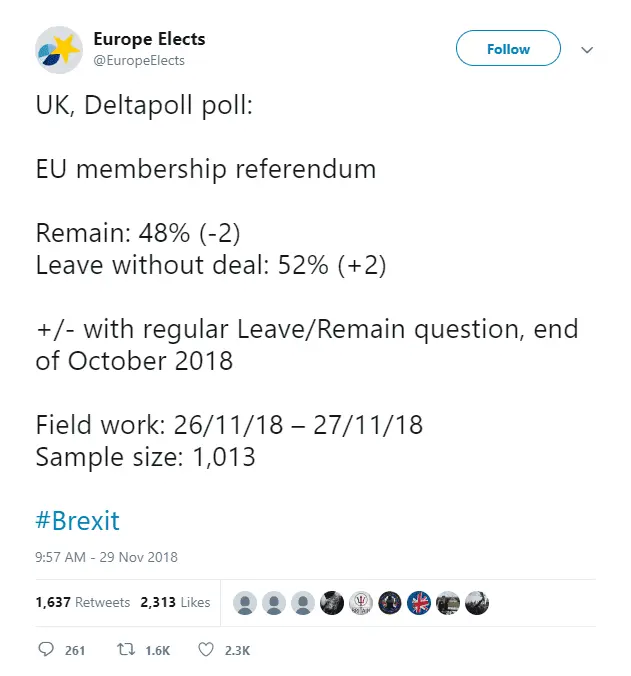The width and height of the screenshot is (631, 676).
Task: Click the 1.6K retweet count
Action: click(x=158, y=650)
